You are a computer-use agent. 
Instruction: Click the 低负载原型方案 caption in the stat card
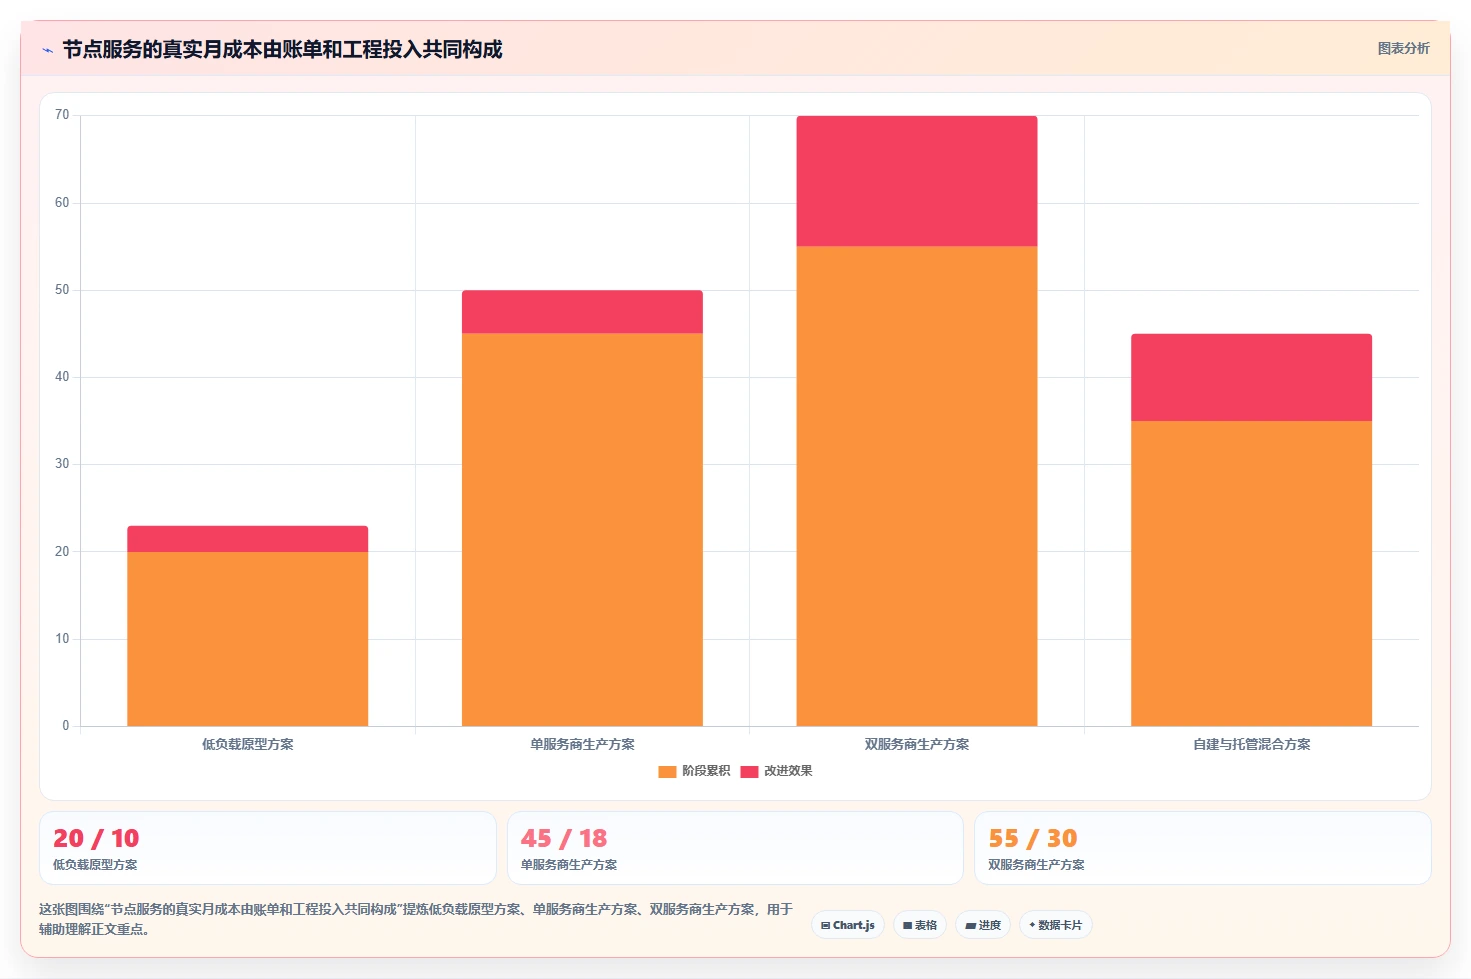pyautogui.click(x=95, y=865)
